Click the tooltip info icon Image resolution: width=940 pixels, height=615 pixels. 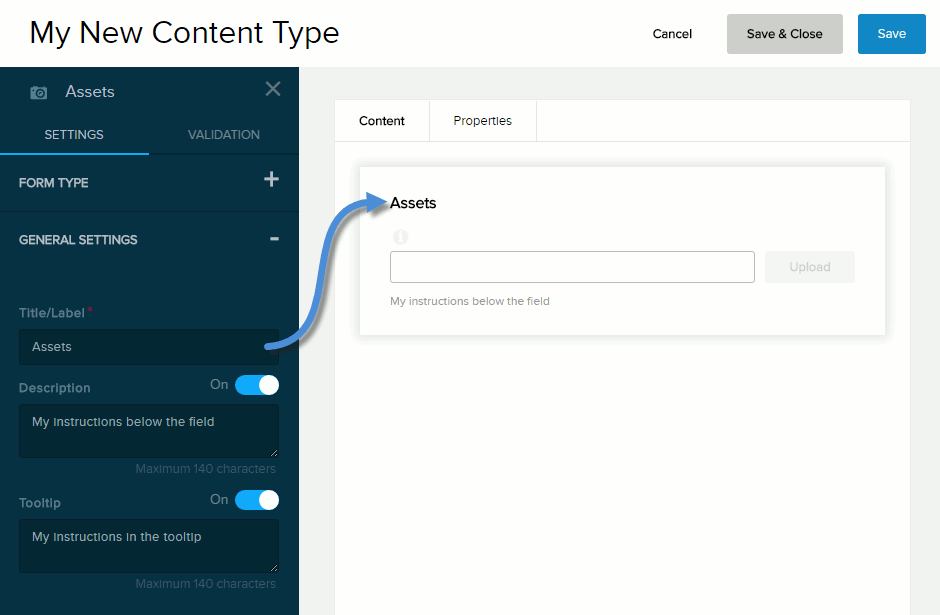tap(401, 237)
